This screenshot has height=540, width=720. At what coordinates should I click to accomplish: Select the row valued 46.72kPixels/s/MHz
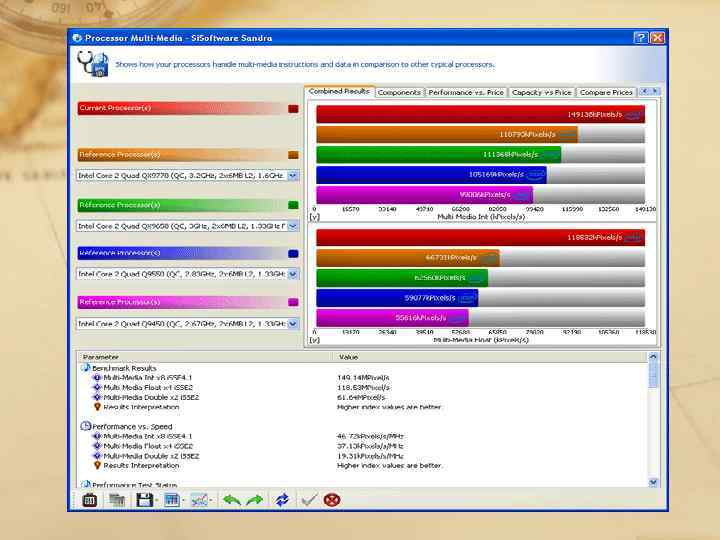click(x=363, y=436)
